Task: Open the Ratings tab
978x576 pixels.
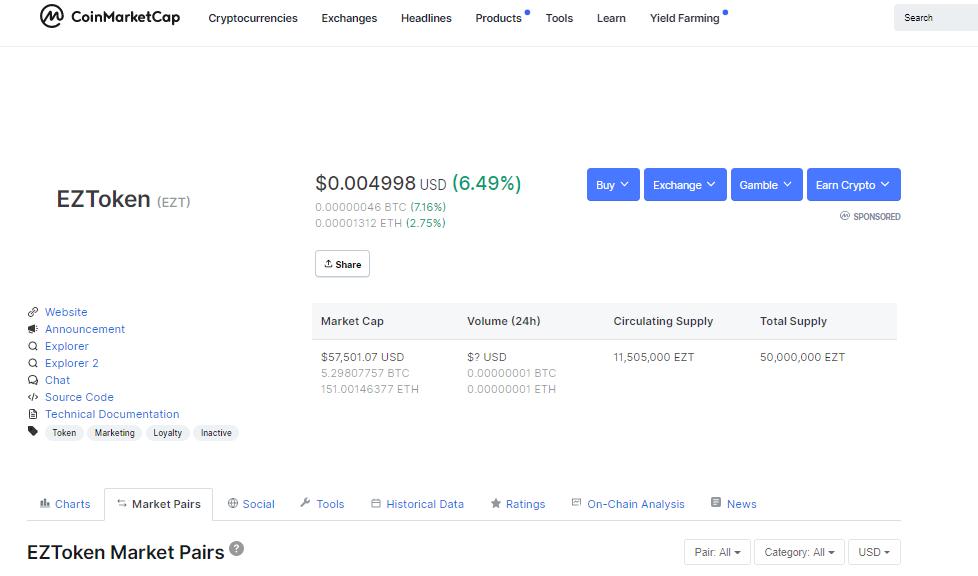Action: pos(518,504)
